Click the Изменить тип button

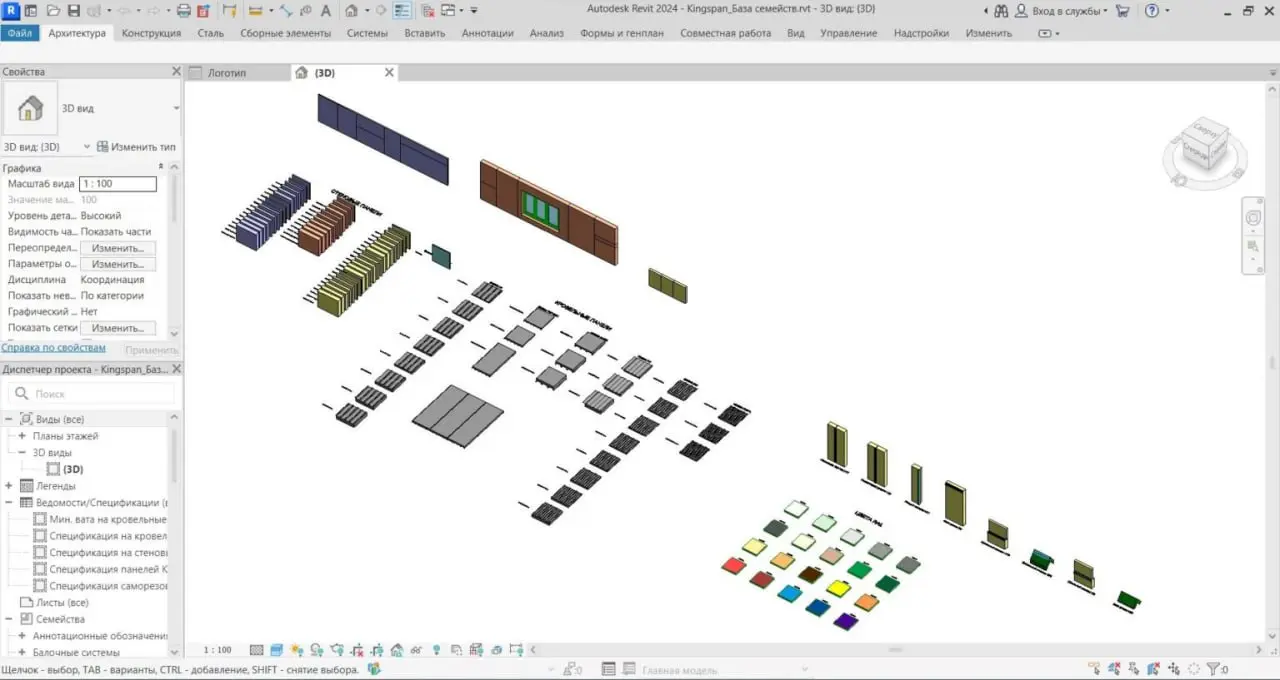click(135, 147)
